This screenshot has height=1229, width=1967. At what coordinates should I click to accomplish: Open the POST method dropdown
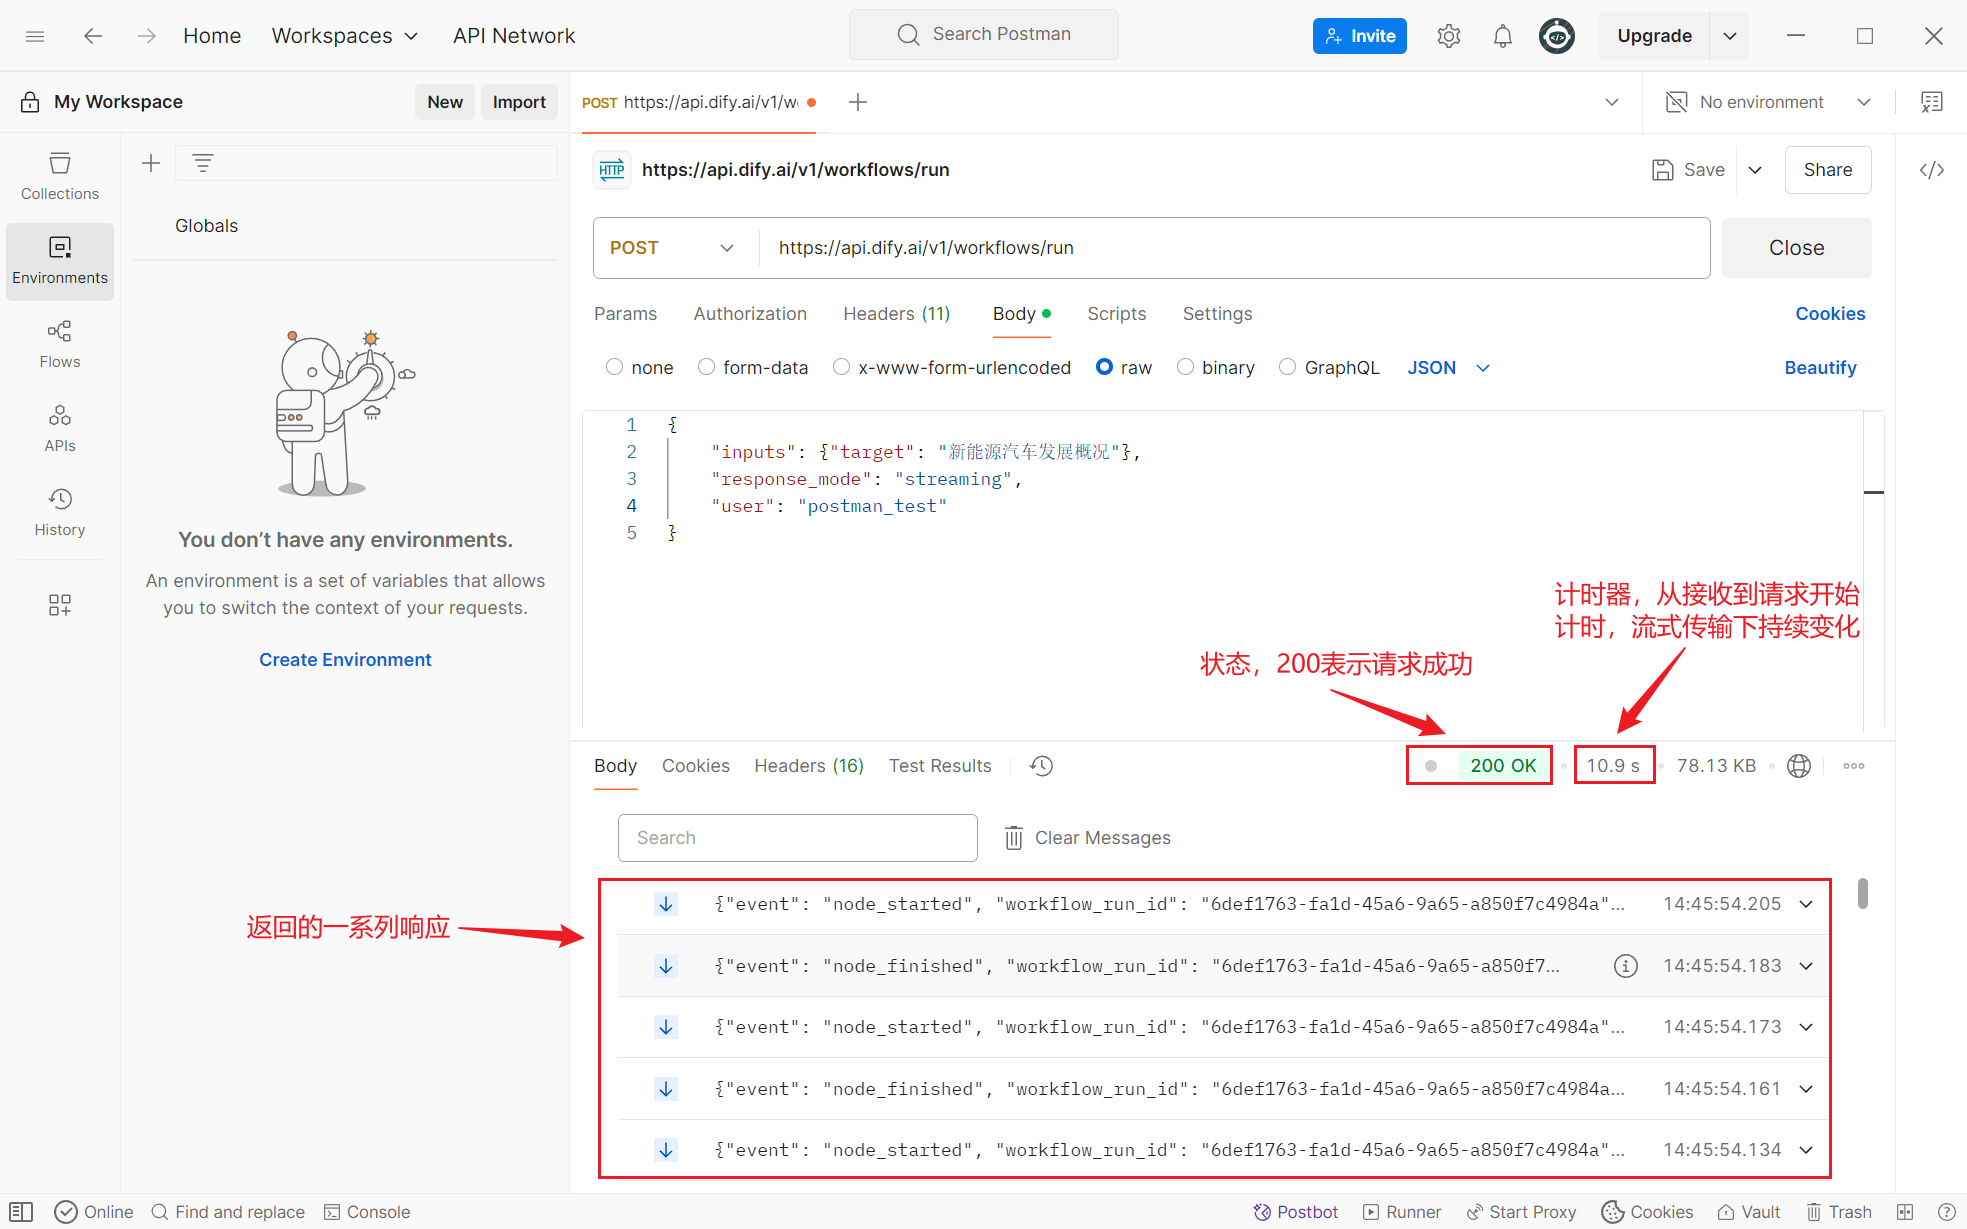(673, 248)
